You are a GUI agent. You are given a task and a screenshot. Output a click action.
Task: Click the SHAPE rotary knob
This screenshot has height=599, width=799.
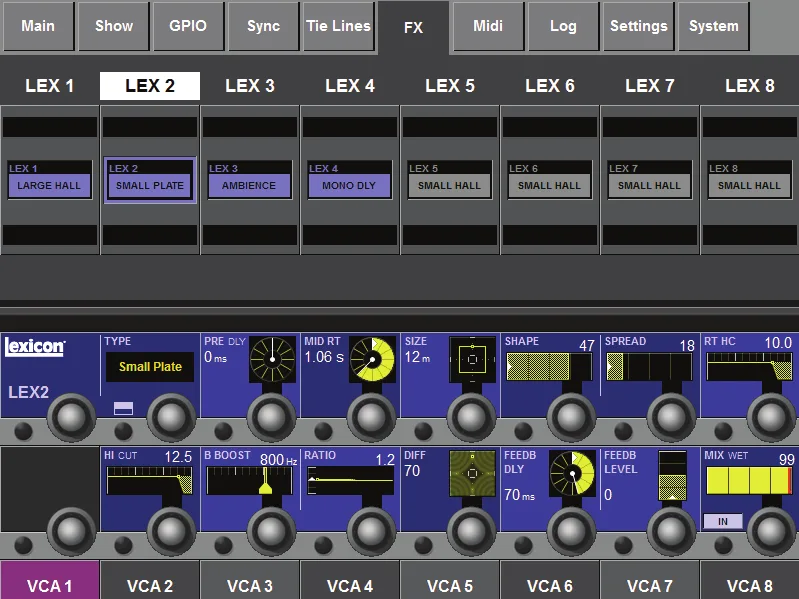pyautogui.click(x=571, y=417)
